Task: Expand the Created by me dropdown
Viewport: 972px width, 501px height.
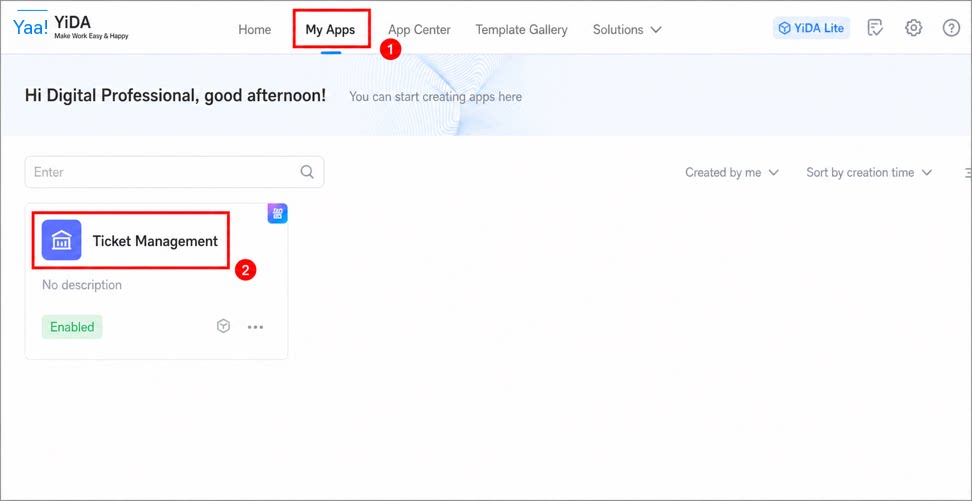Action: [x=731, y=172]
